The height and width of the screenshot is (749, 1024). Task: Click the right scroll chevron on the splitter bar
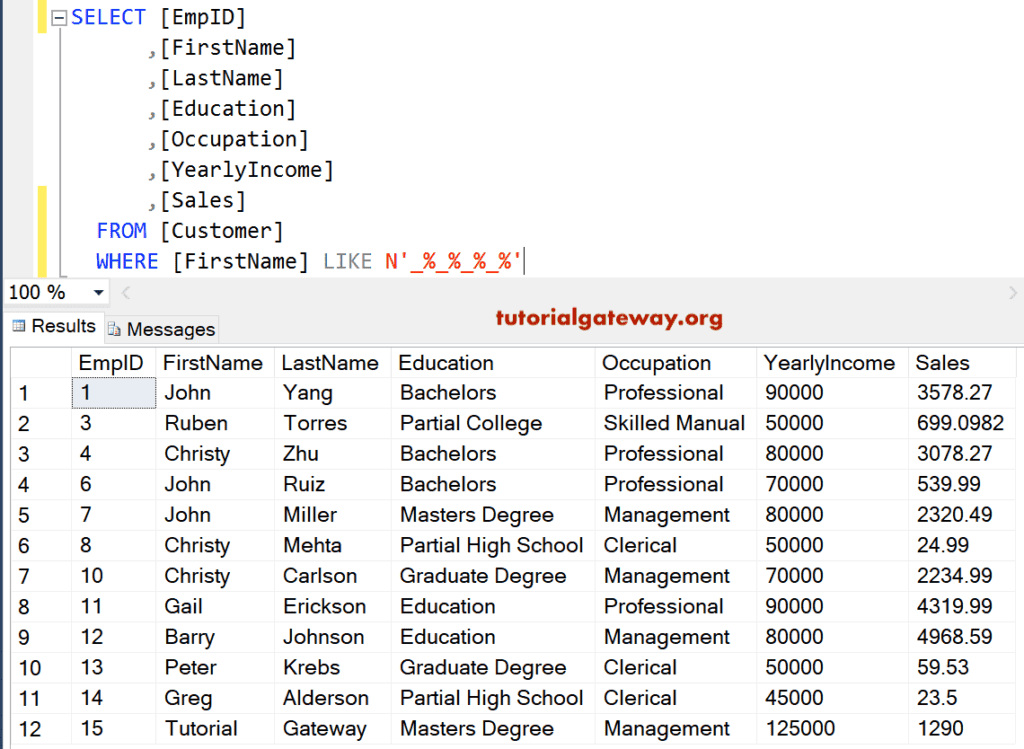(x=1013, y=292)
